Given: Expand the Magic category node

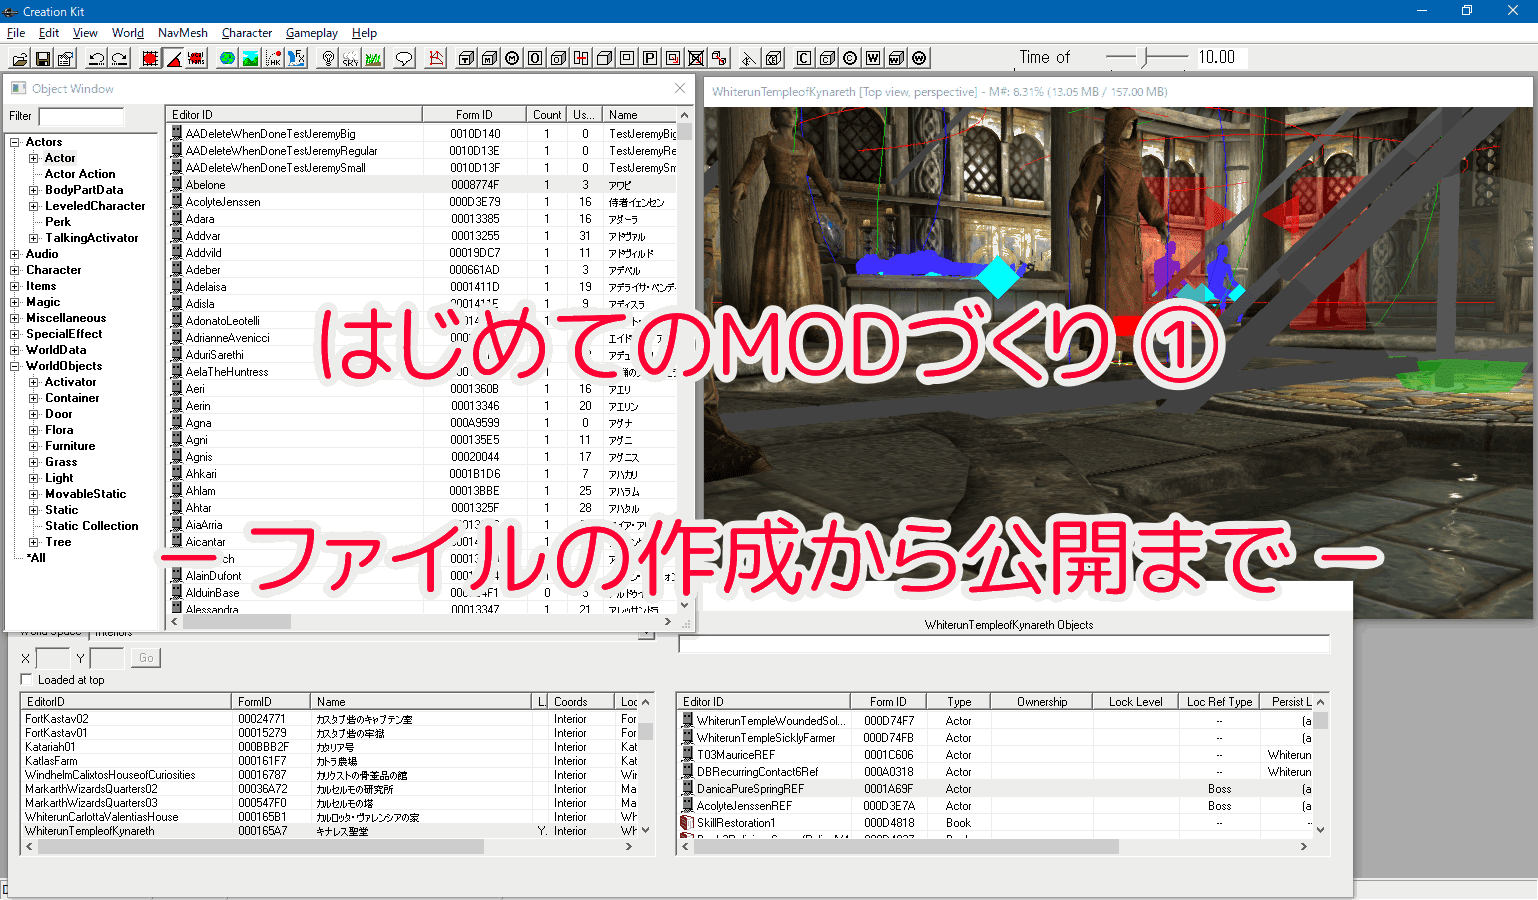Looking at the screenshot, I should tap(15, 302).
